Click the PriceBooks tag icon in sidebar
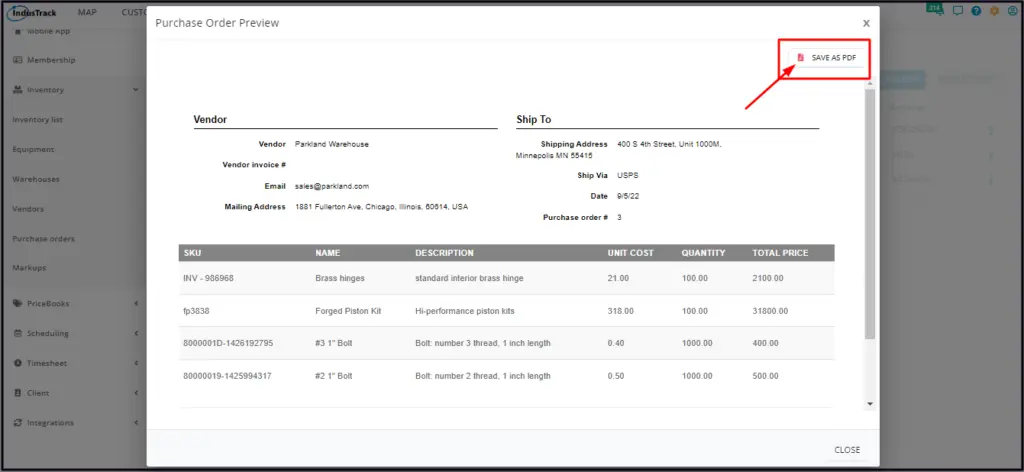Viewport: 1024px width, 472px height. tap(18, 304)
